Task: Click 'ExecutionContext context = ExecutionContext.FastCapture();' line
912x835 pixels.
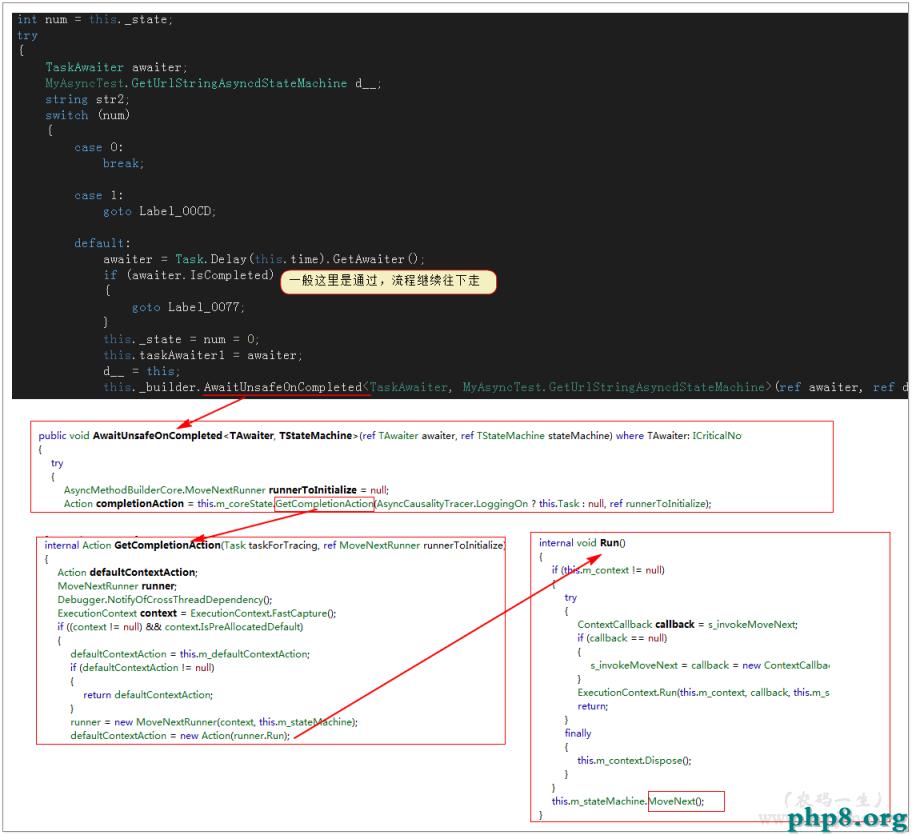Action: point(197,613)
